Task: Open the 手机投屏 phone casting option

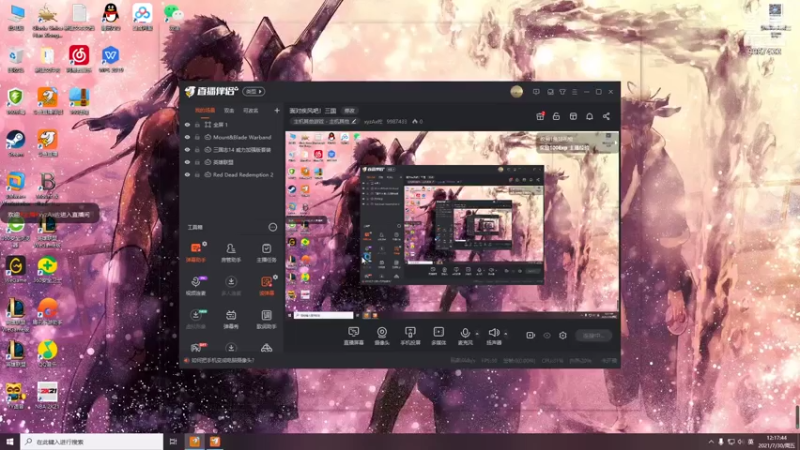Action: click(410, 336)
